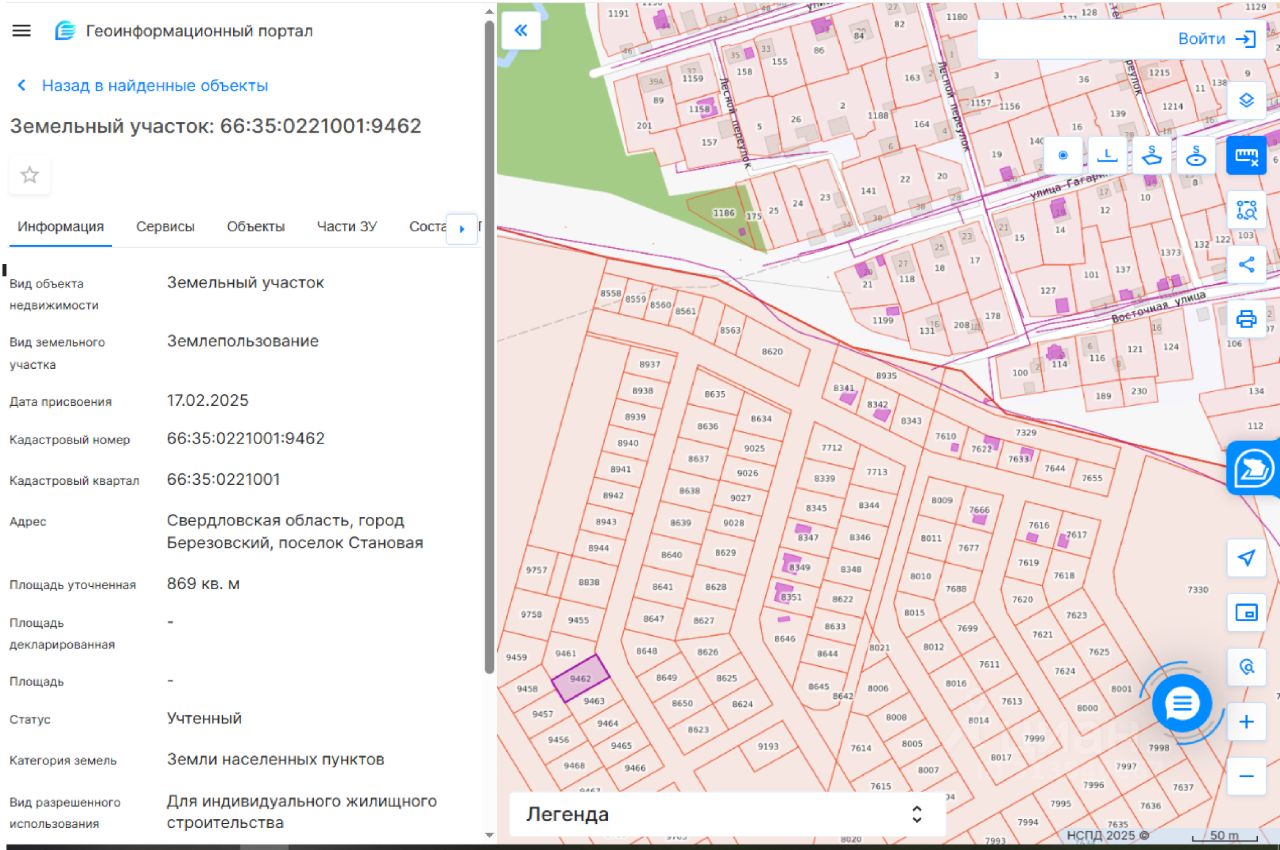Open the hamburger main menu
Screen dimensions: 1280x850
(21, 30)
